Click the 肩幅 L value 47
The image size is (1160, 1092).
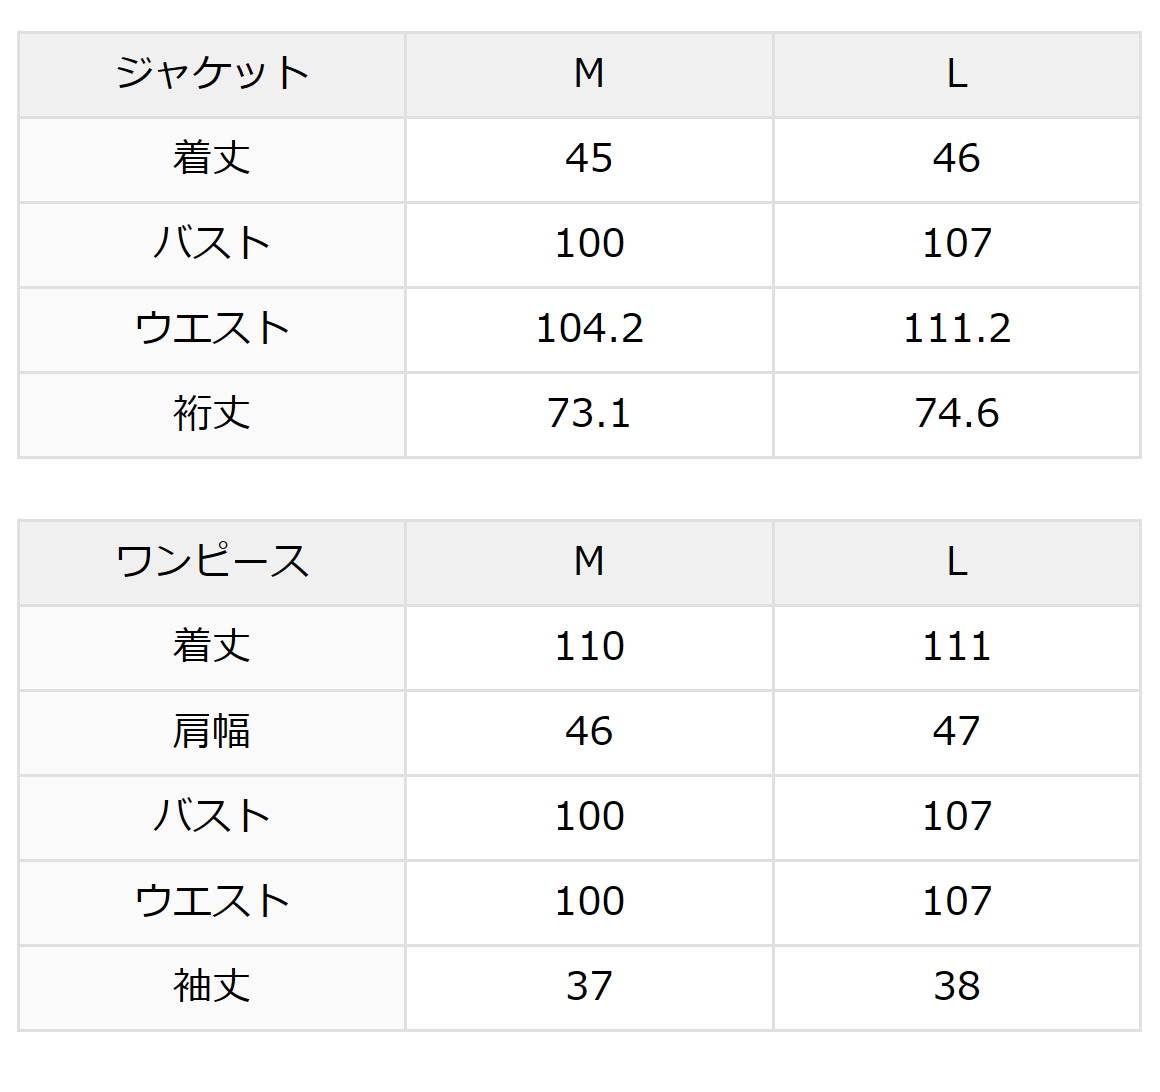tap(957, 732)
